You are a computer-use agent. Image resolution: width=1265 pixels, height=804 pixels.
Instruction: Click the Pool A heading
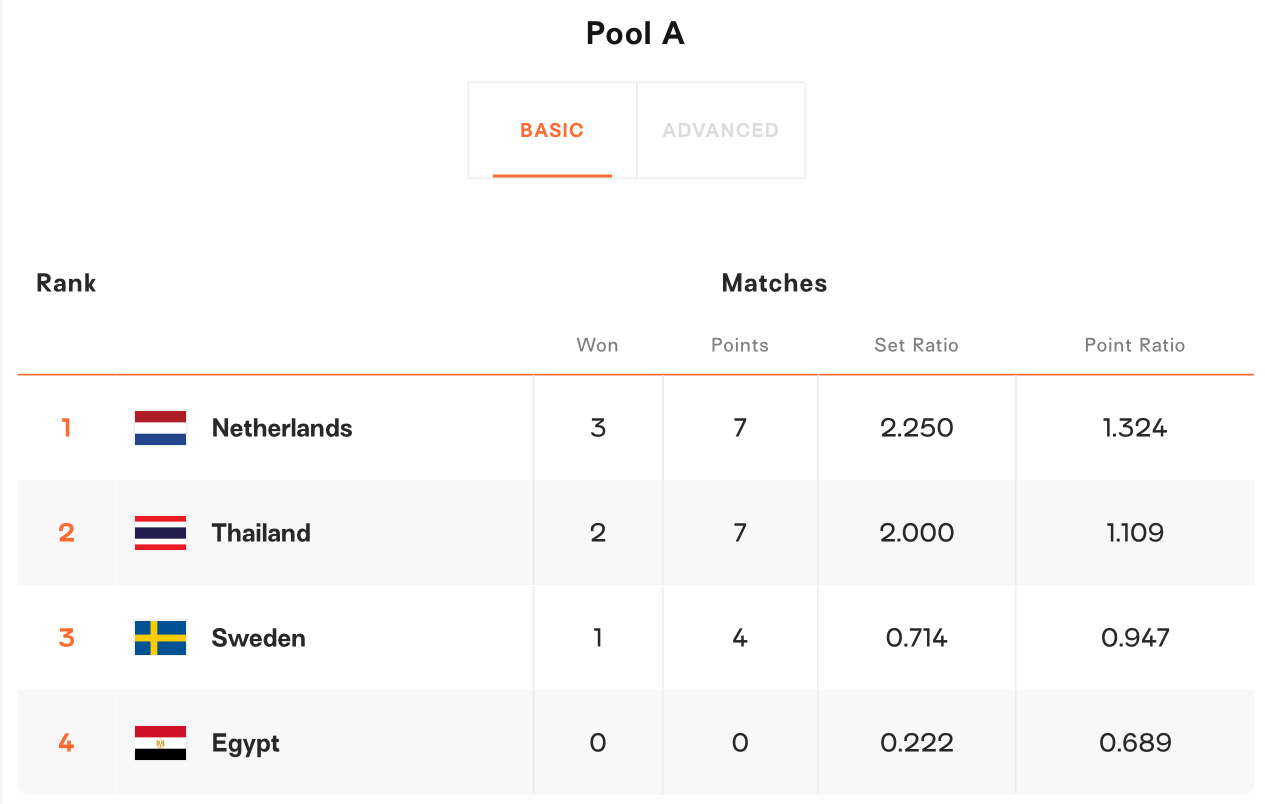click(x=635, y=33)
